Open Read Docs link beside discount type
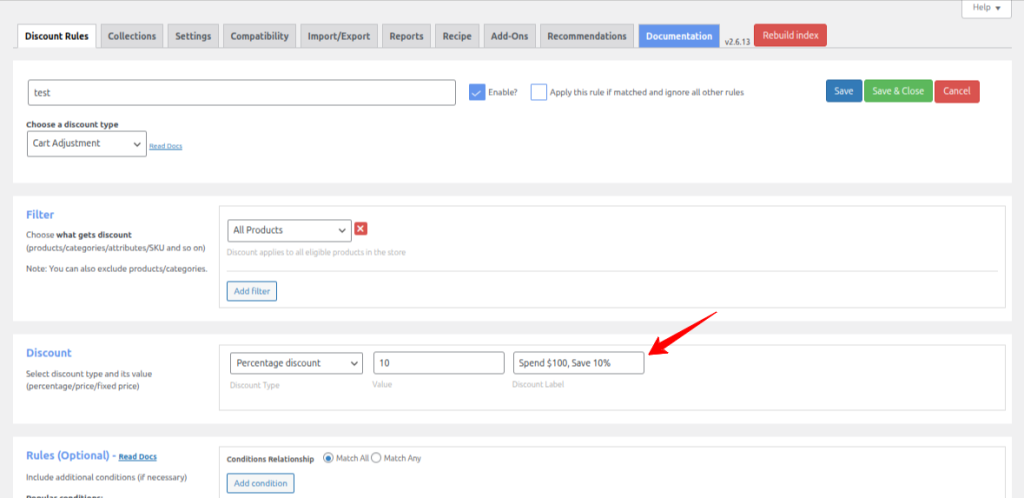The height and width of the screenshot is (498, 1024). tap(165, 146)
